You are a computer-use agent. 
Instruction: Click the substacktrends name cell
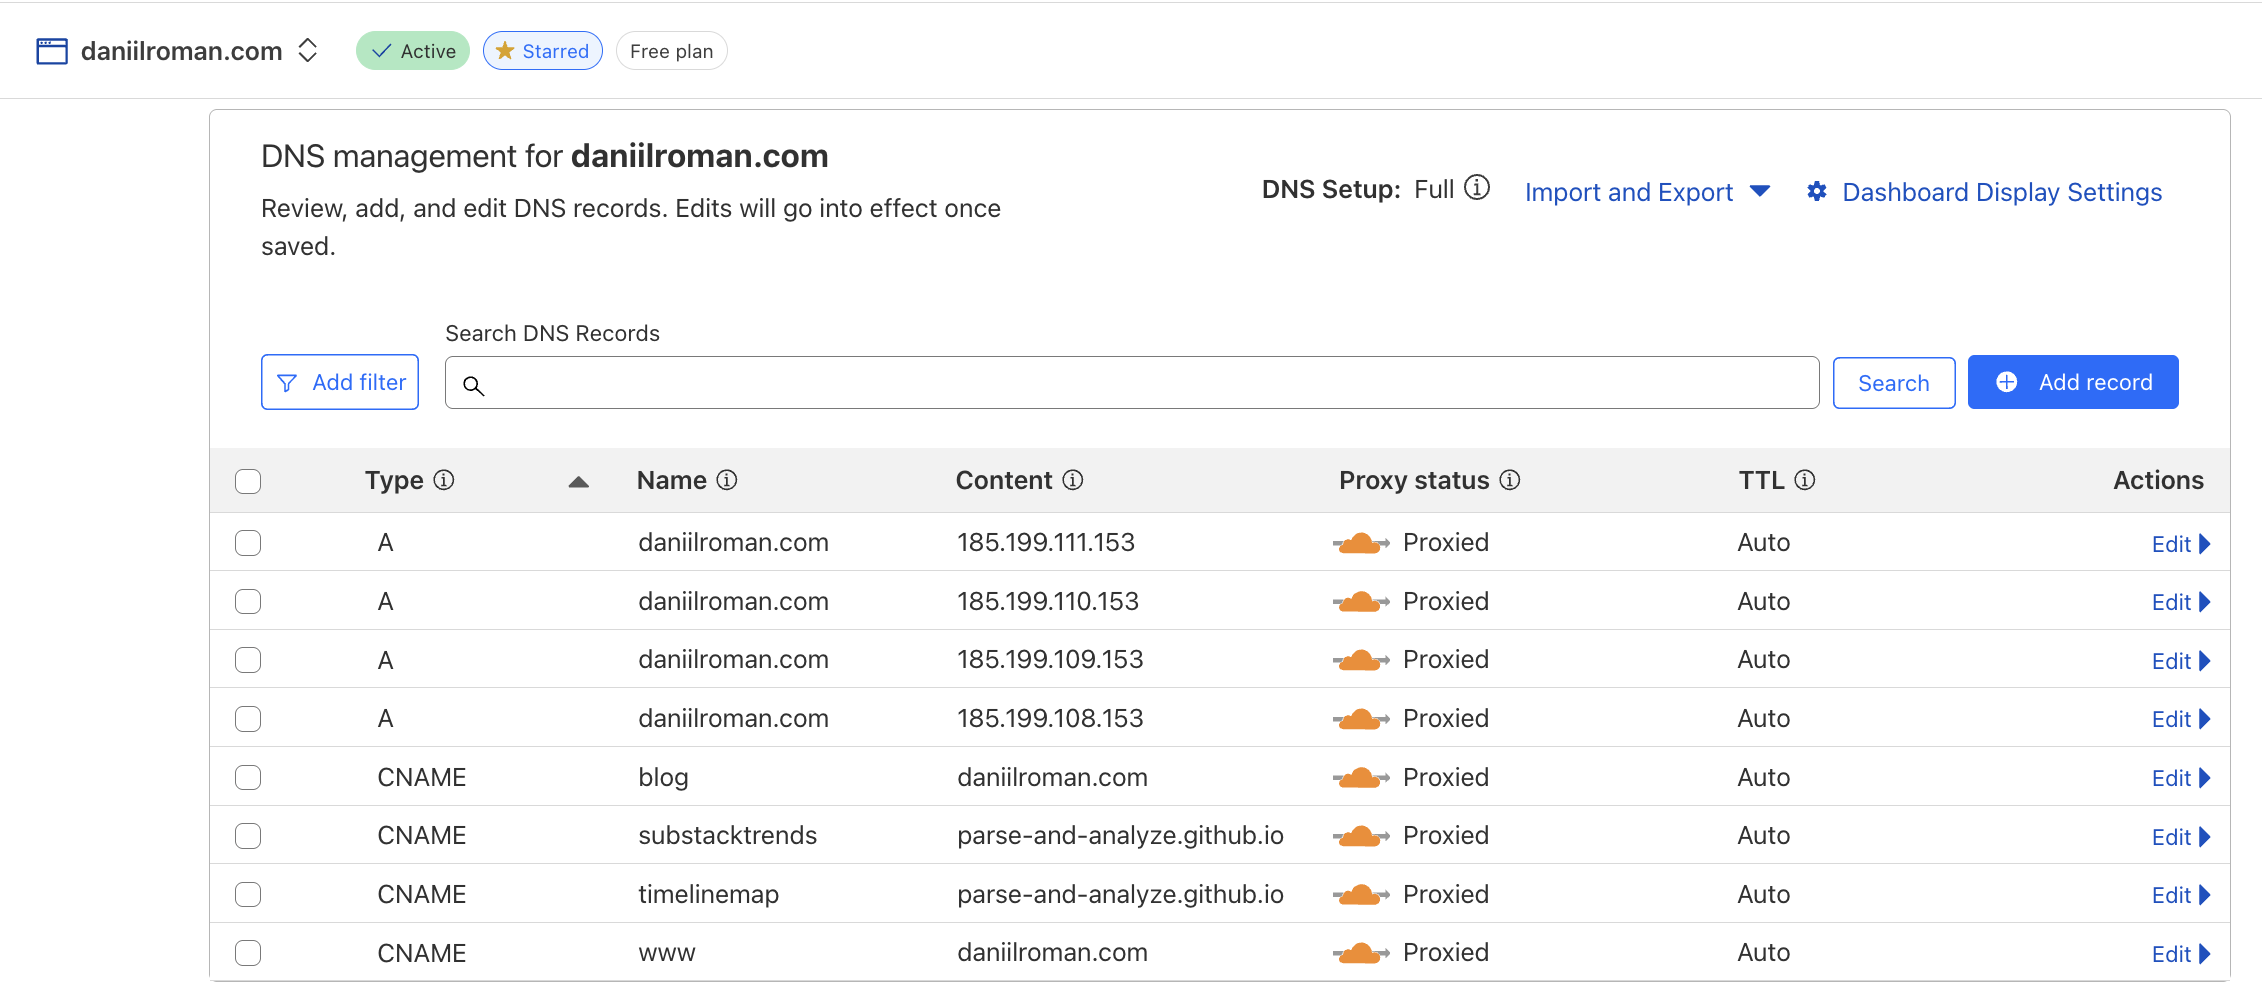pos(728,835)
